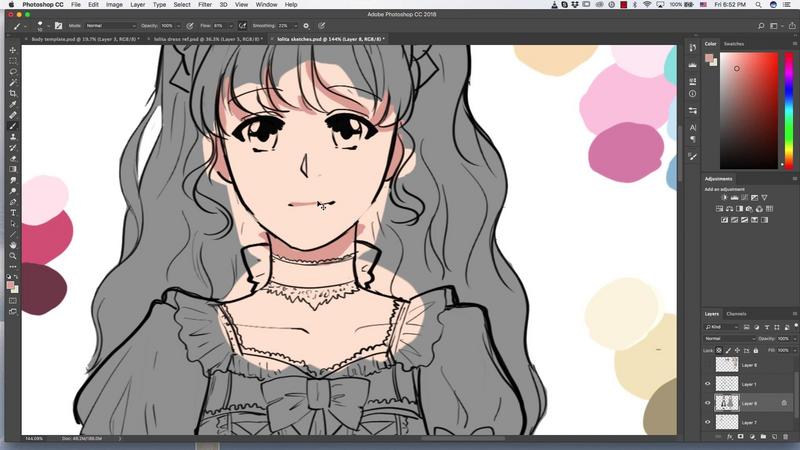The height and width of the screenshot is (450, 800).
Task: Open the layer Kind filter dropdown
Action: click(721, 327)
